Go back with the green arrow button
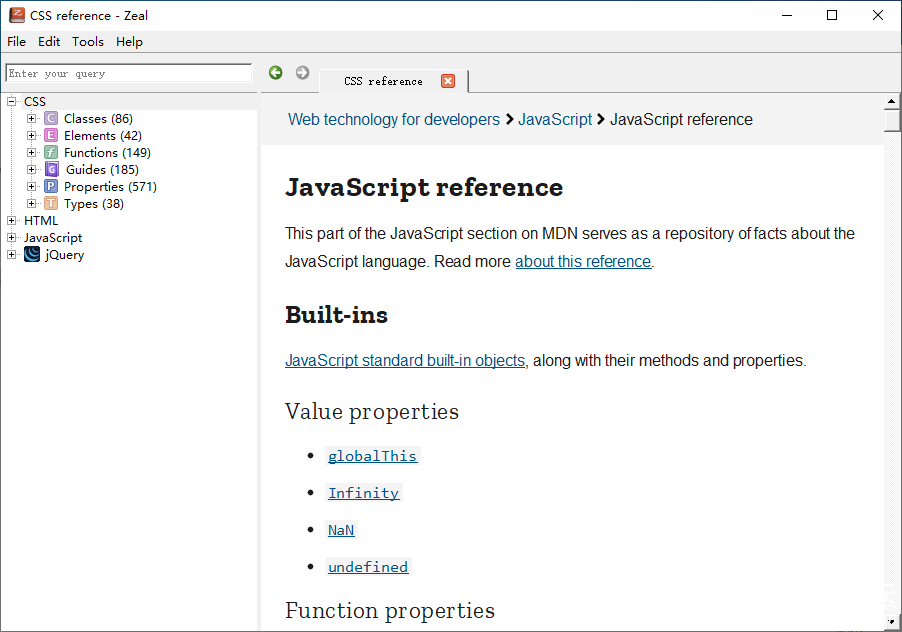The image size is (902, 632). (x=276, y=72)
